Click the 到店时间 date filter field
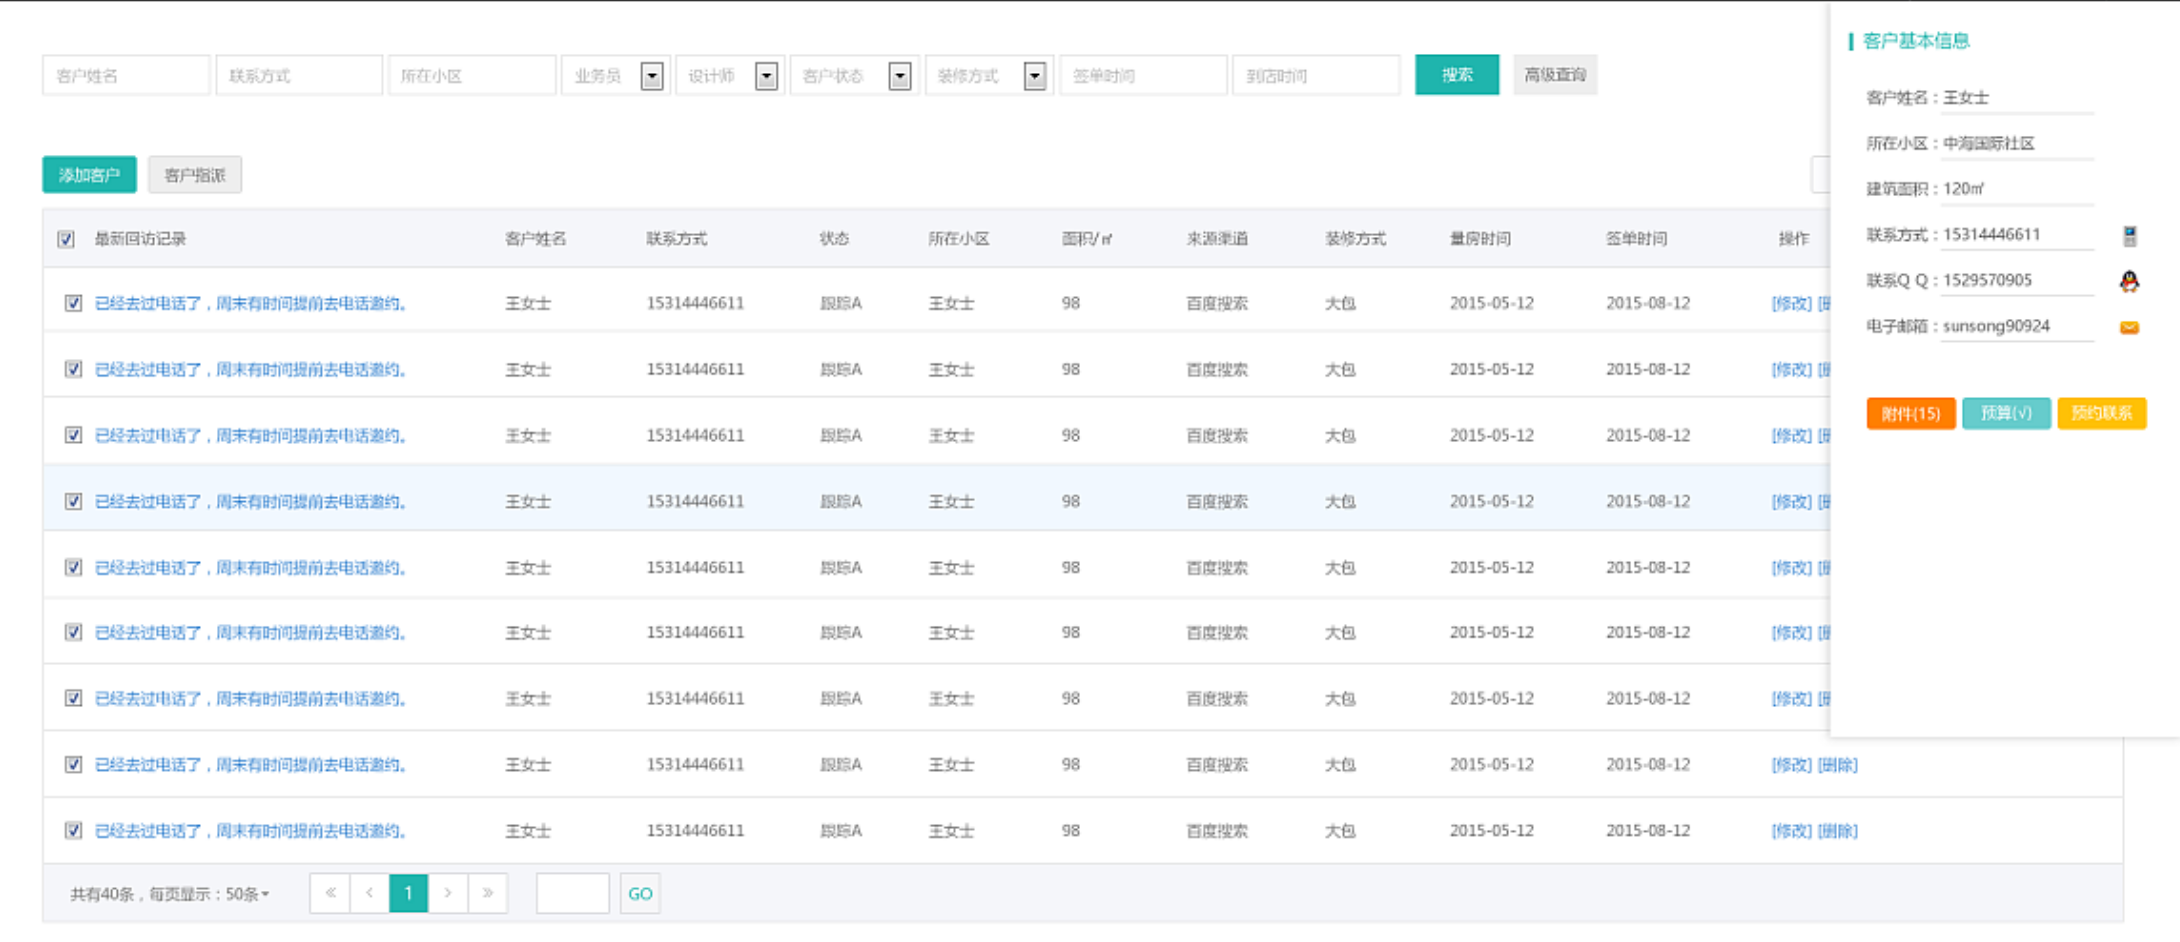Image resolution: width=2180 pixels, height=942 pixels. [x=1316, y=75]
